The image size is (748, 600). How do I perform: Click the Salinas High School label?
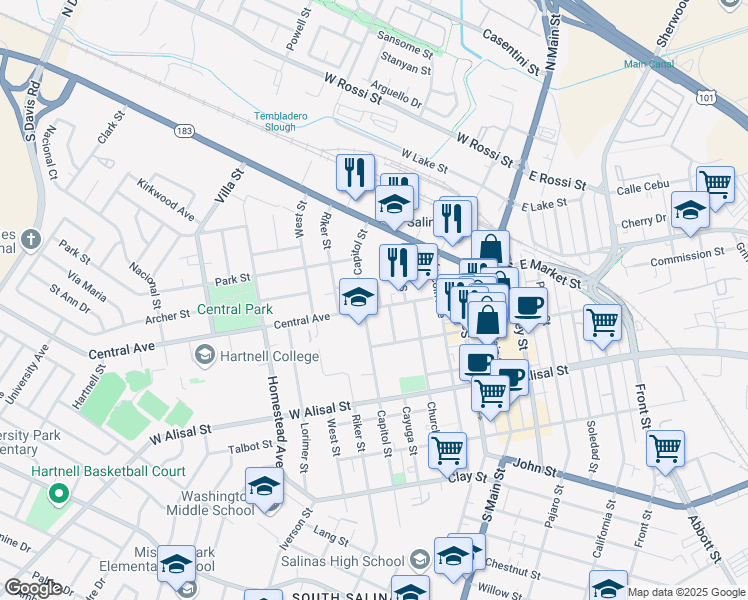[x=343, y=561]
